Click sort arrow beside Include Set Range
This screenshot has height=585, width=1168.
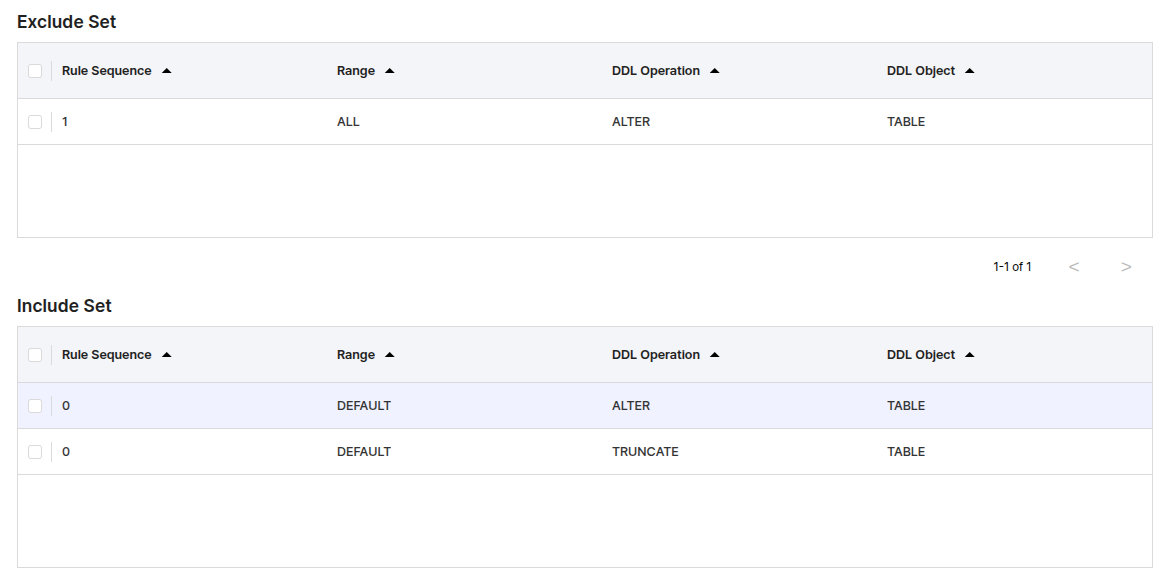pyautogui.click(x=390, y=355)
